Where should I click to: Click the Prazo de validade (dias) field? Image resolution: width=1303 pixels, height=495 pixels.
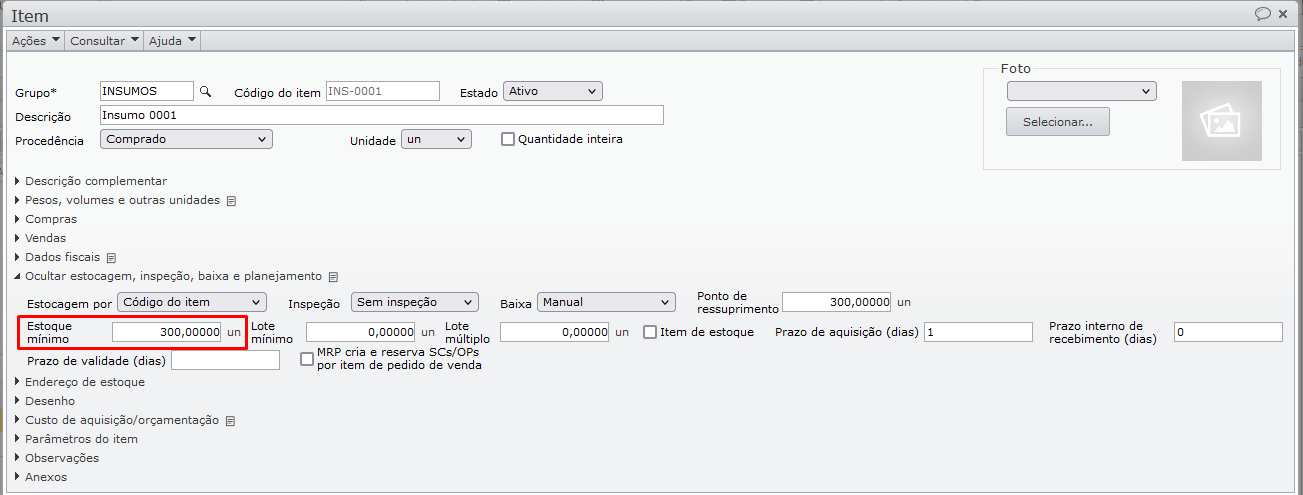click(x=226, y=360)
